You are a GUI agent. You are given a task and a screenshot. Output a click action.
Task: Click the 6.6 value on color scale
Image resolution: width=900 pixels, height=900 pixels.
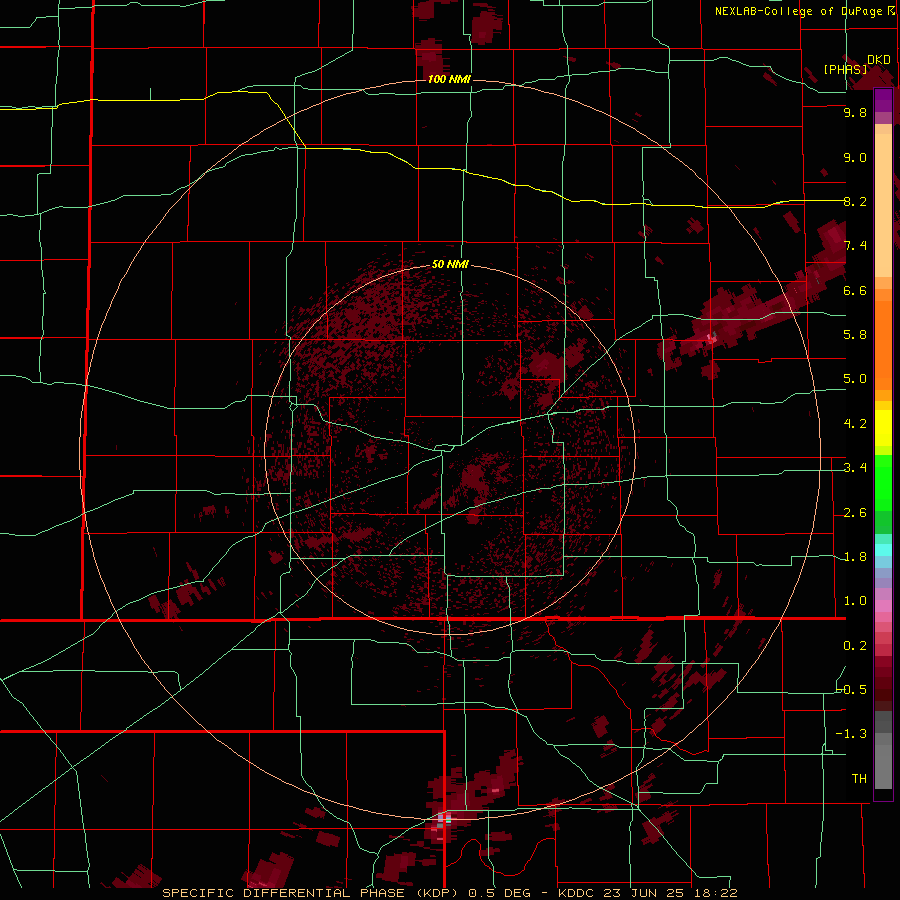(x=855, y=290)
